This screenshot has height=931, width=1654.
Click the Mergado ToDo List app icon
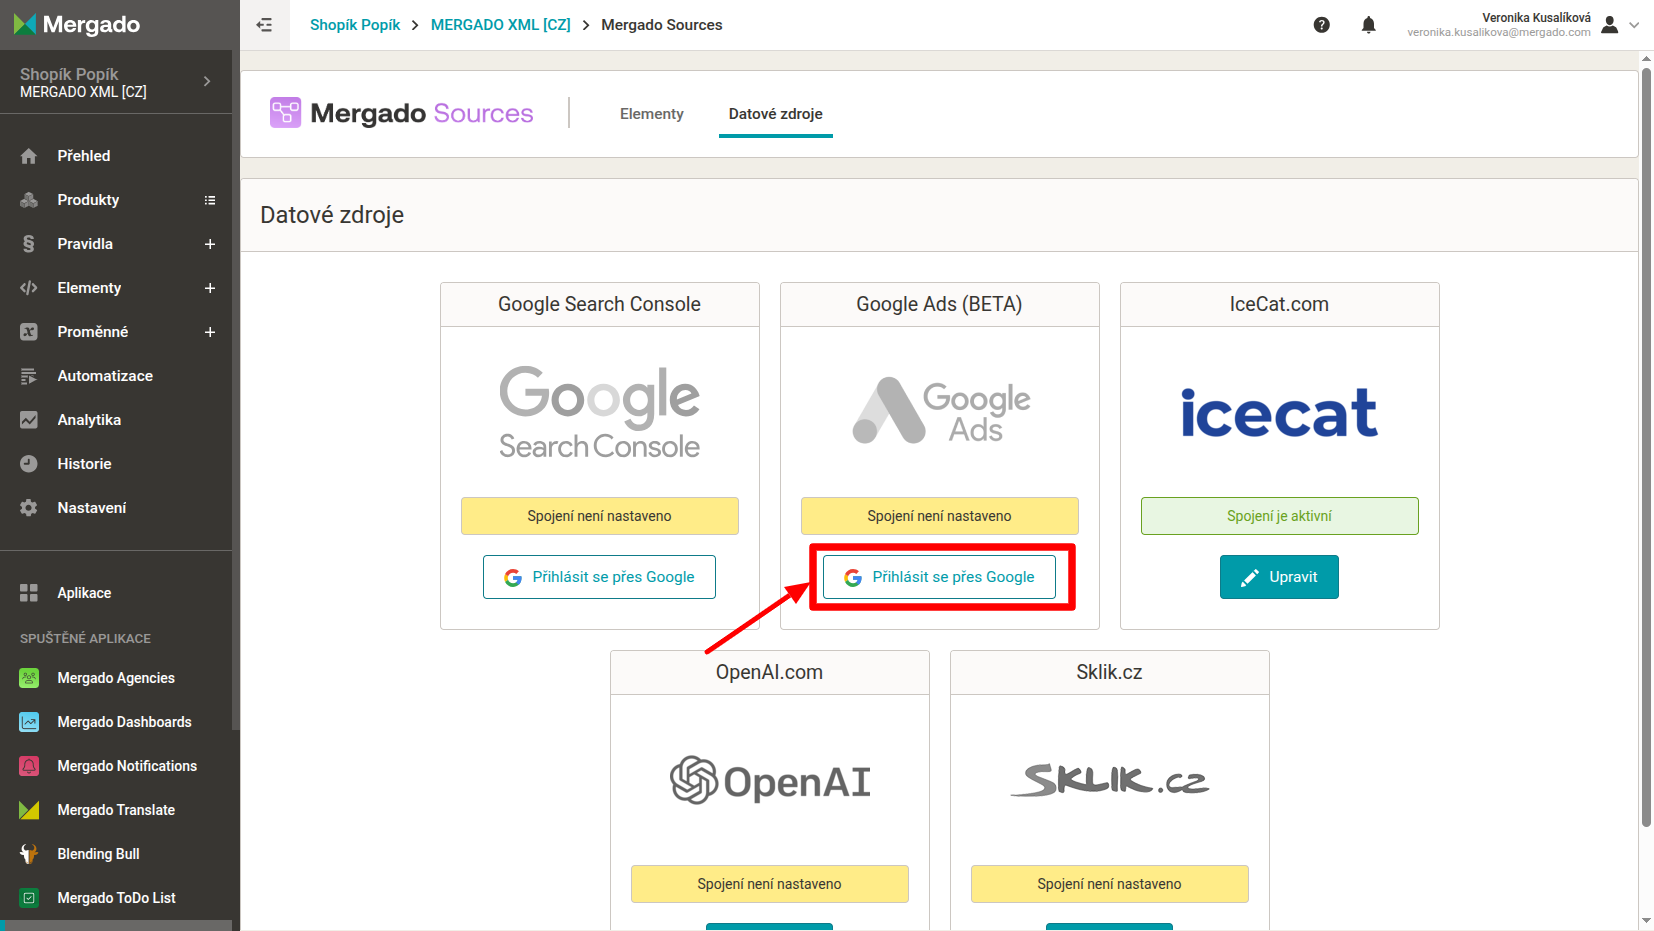click(x=29, y=898)
